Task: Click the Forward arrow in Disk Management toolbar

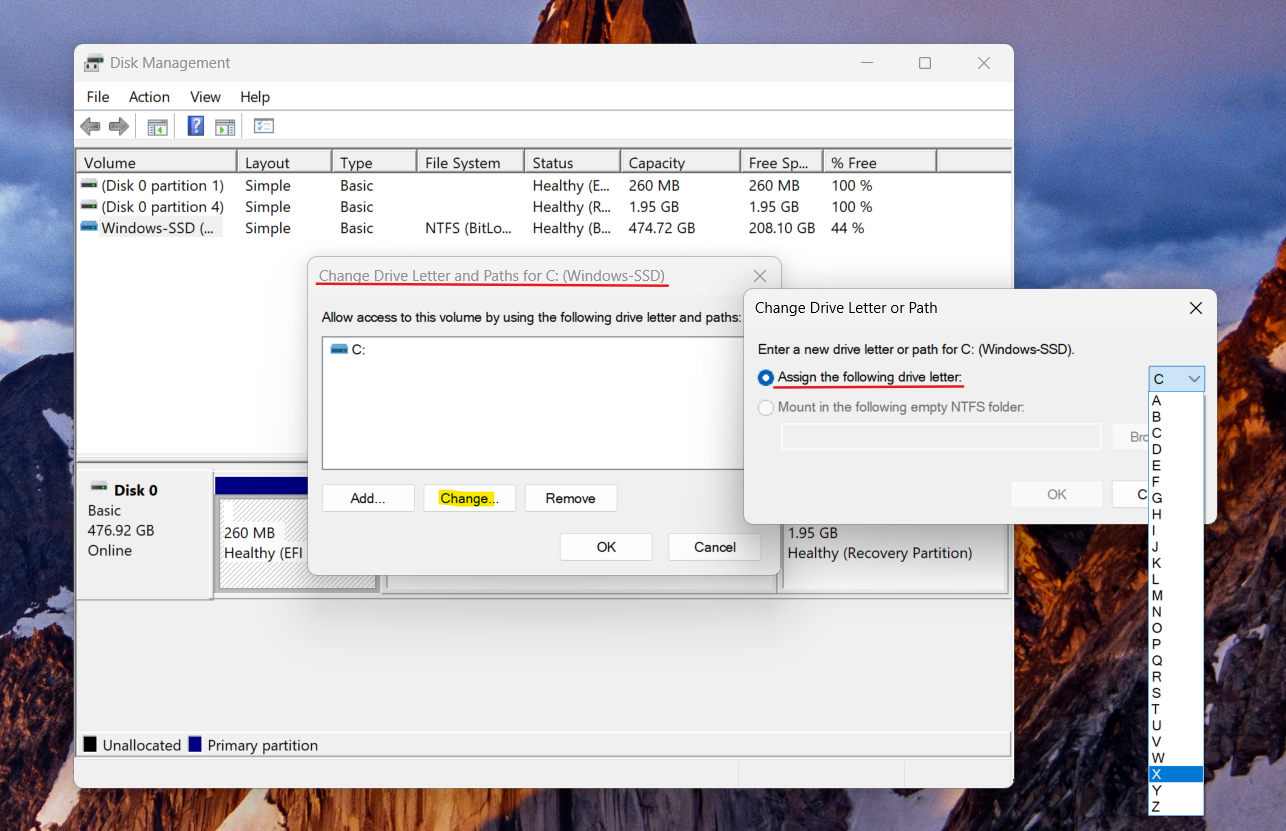Action: 119,126
